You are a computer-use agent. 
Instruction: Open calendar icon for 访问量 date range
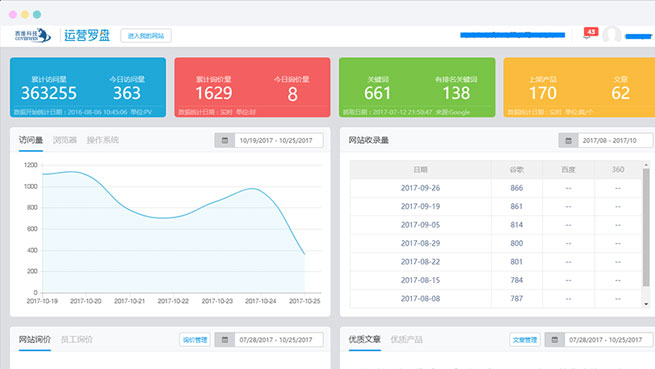[x=225, y=140]
